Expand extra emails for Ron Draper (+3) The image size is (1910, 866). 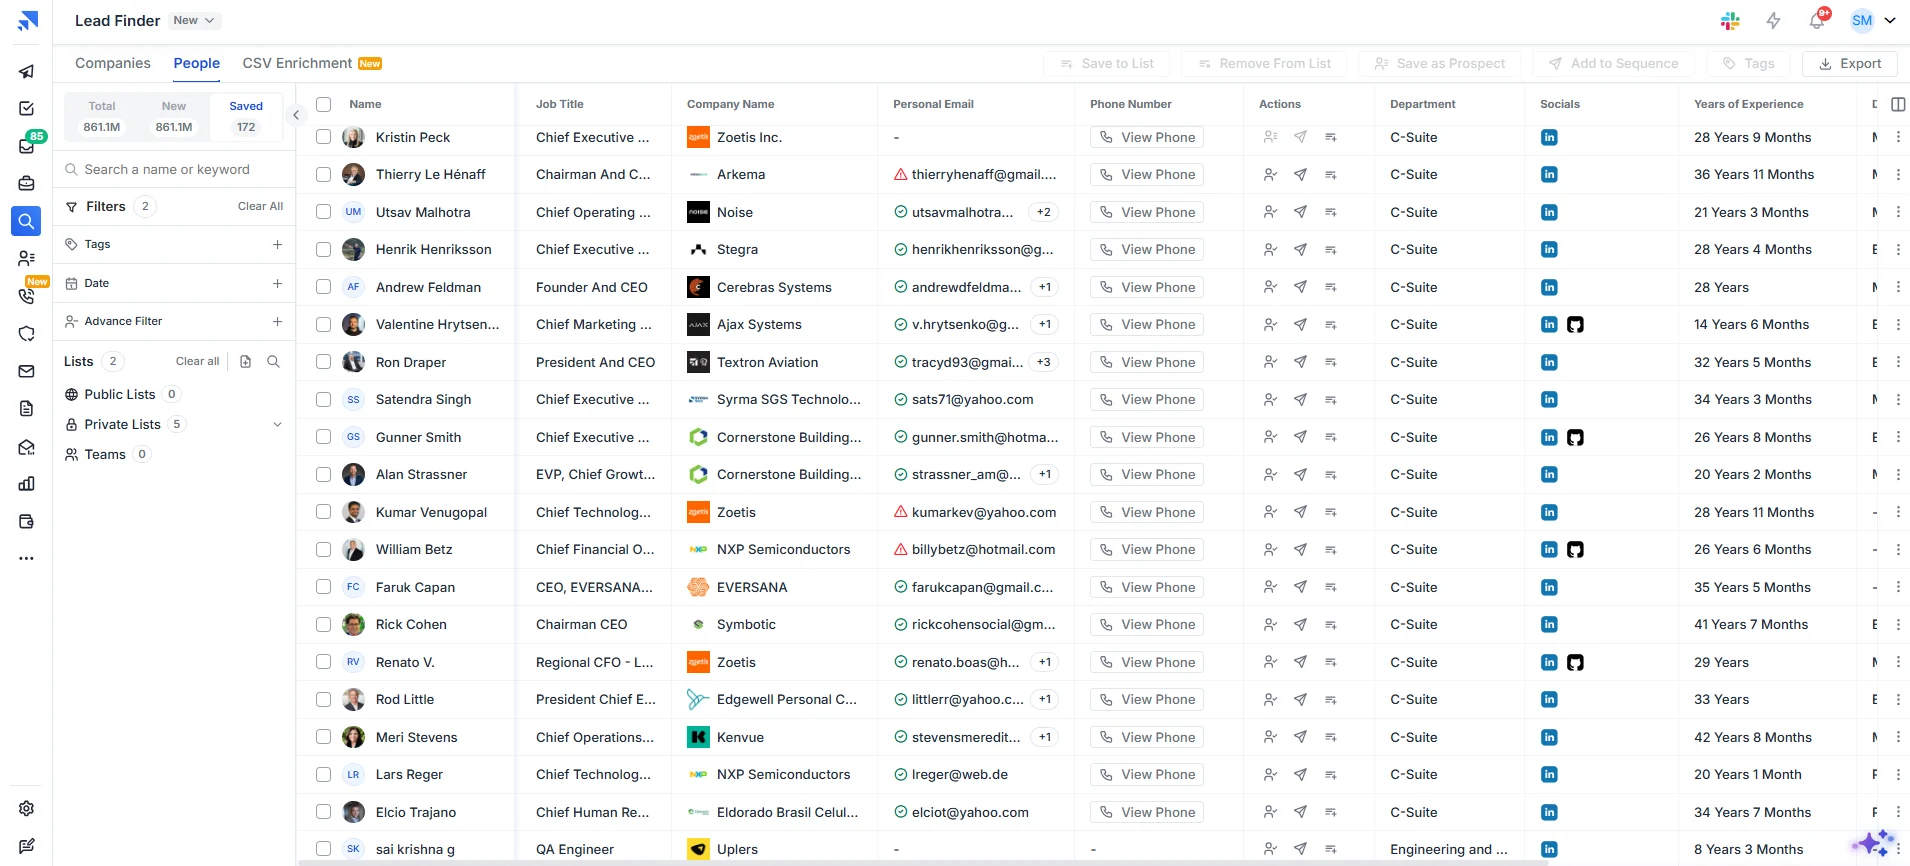click(x=1044, y=362)
